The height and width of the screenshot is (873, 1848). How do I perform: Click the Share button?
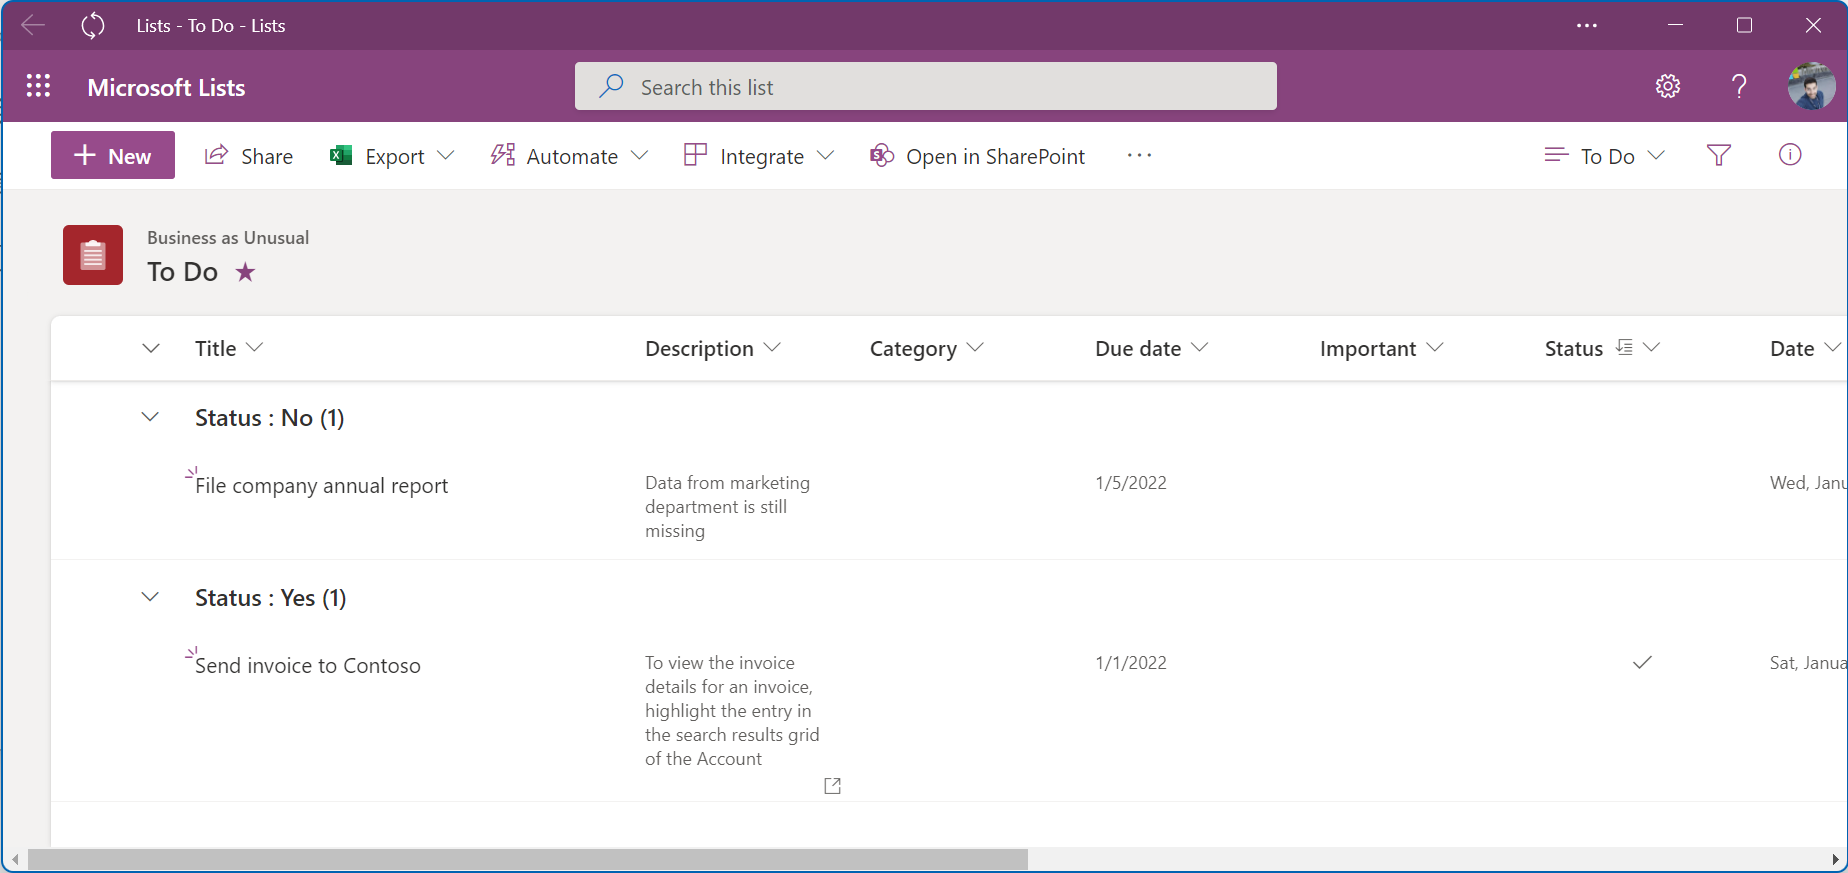click(249, 156)
